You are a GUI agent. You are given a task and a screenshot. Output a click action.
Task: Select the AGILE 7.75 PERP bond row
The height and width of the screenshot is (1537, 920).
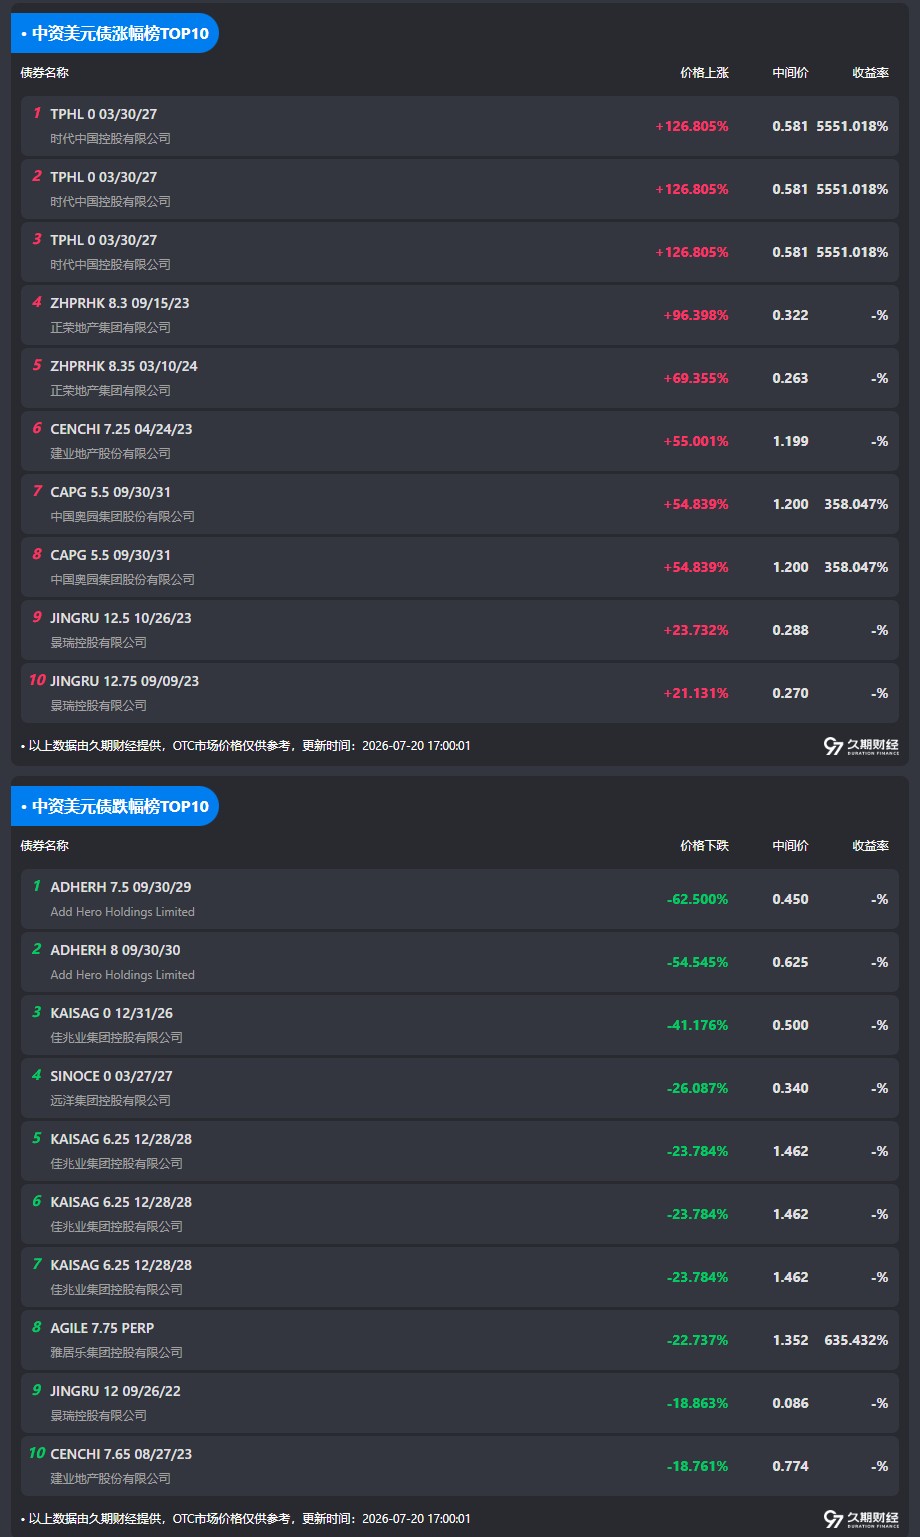[460, 1340]
